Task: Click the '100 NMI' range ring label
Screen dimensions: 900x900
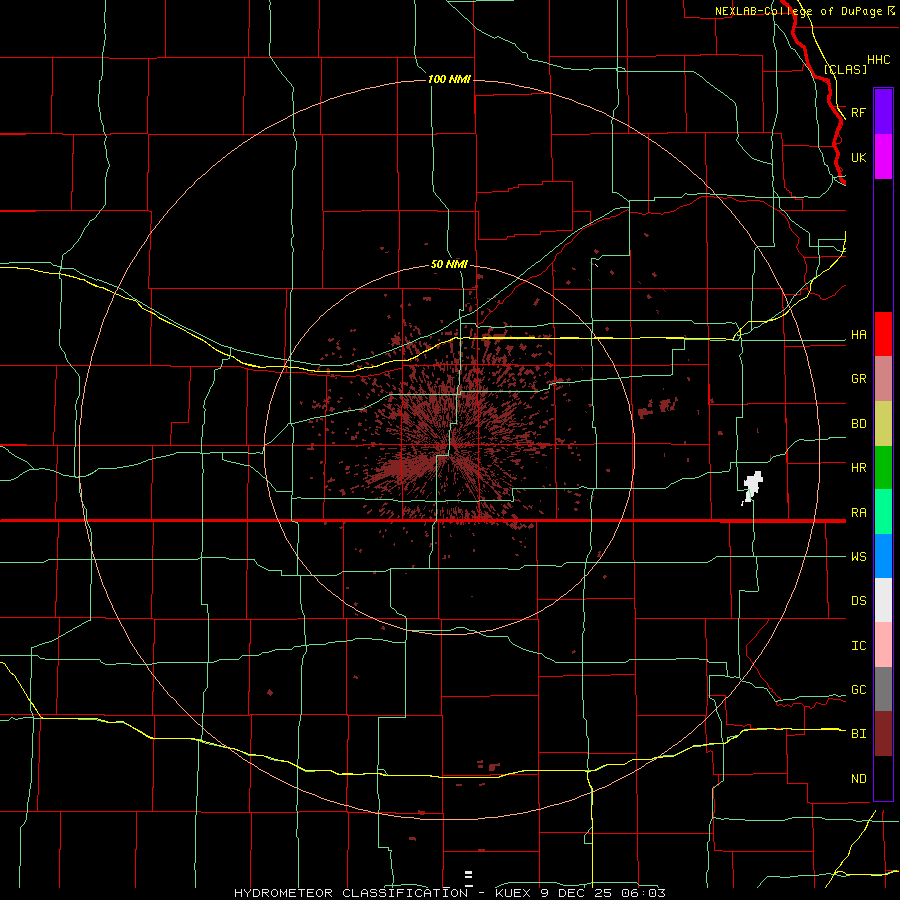Action: (x=449, y=79)
